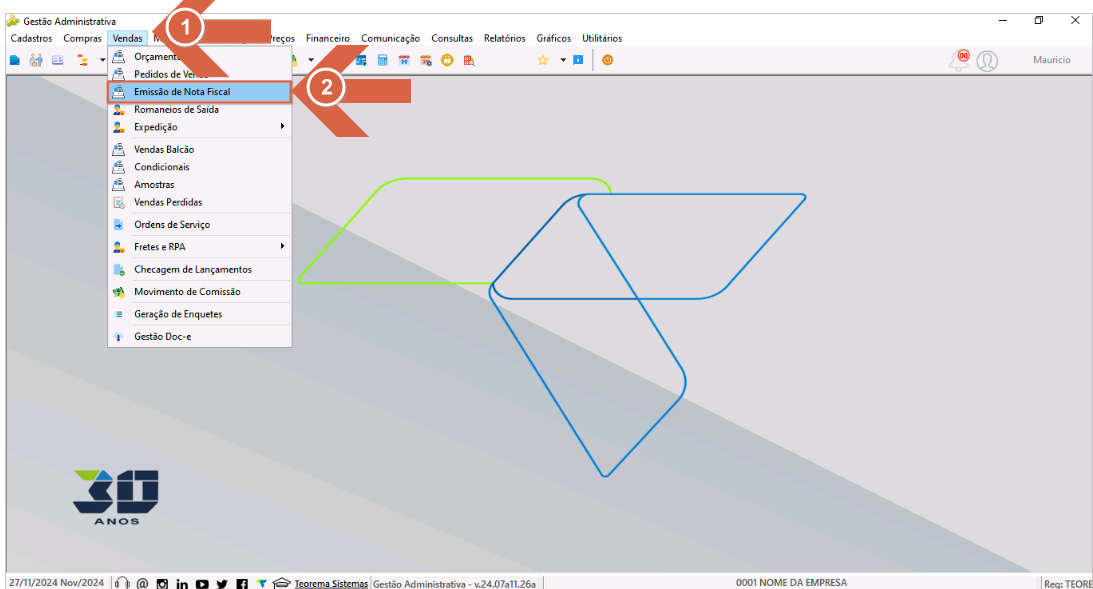The width and height of the screenshot is (1093, 589).
Task: Open the Relatórios menu
Action: (x=505, y=38)
